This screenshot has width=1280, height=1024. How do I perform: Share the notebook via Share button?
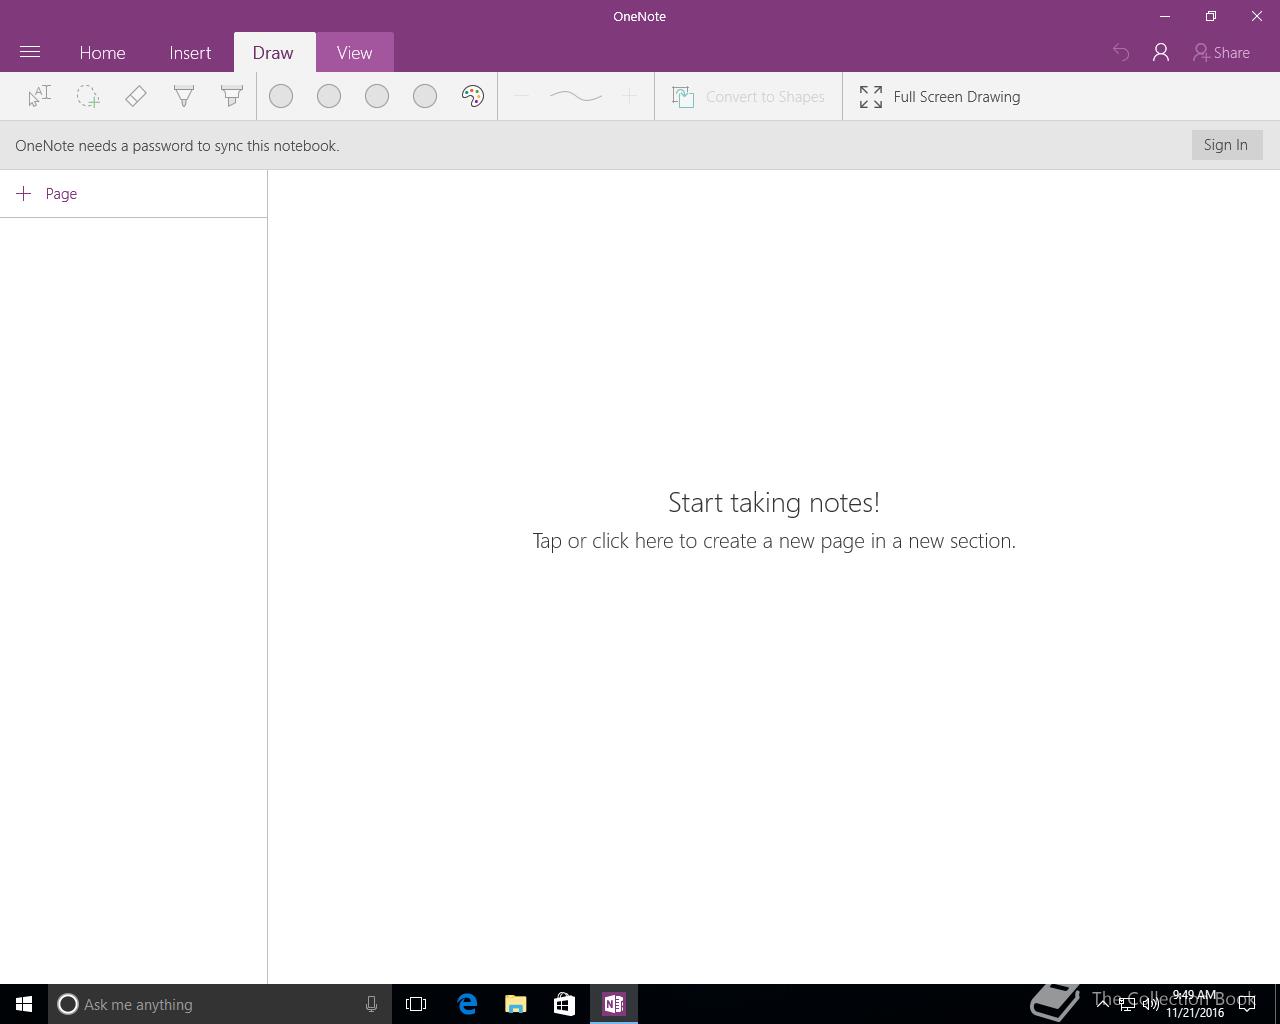point(1221,52)
